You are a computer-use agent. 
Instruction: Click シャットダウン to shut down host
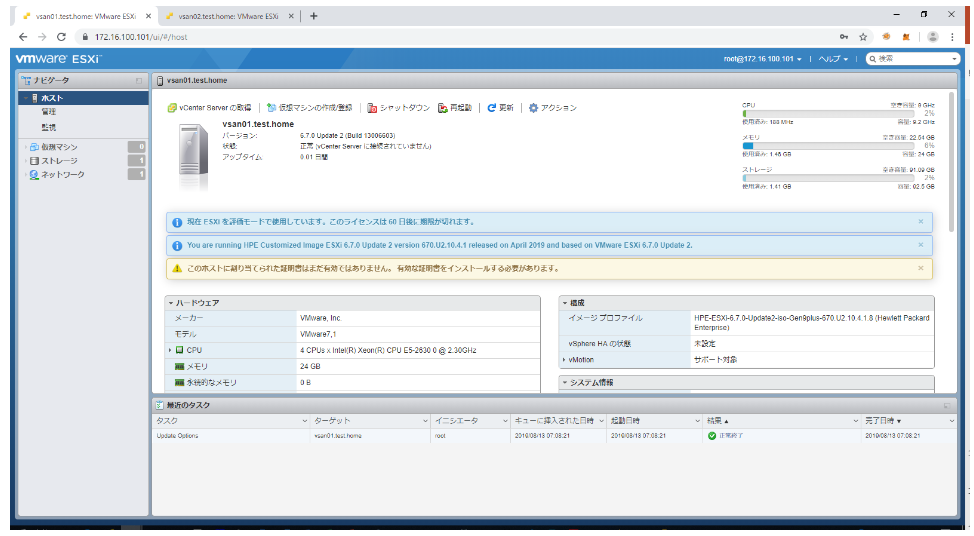tap(398, 108)
